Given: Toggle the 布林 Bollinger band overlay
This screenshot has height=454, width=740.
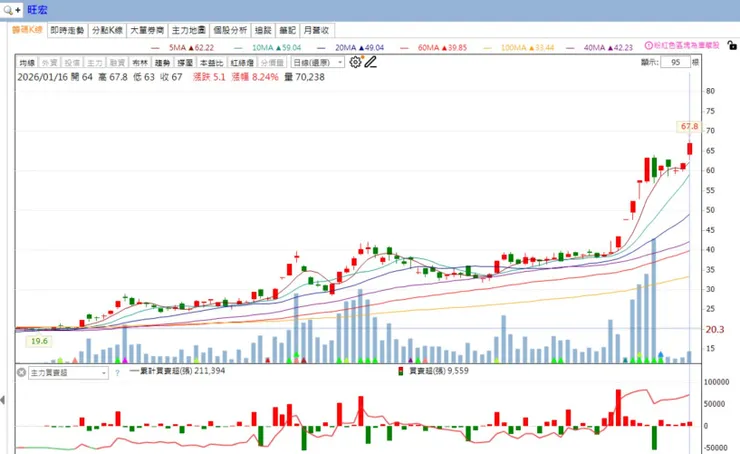Looking at the screenshot, I should (140, 62).
